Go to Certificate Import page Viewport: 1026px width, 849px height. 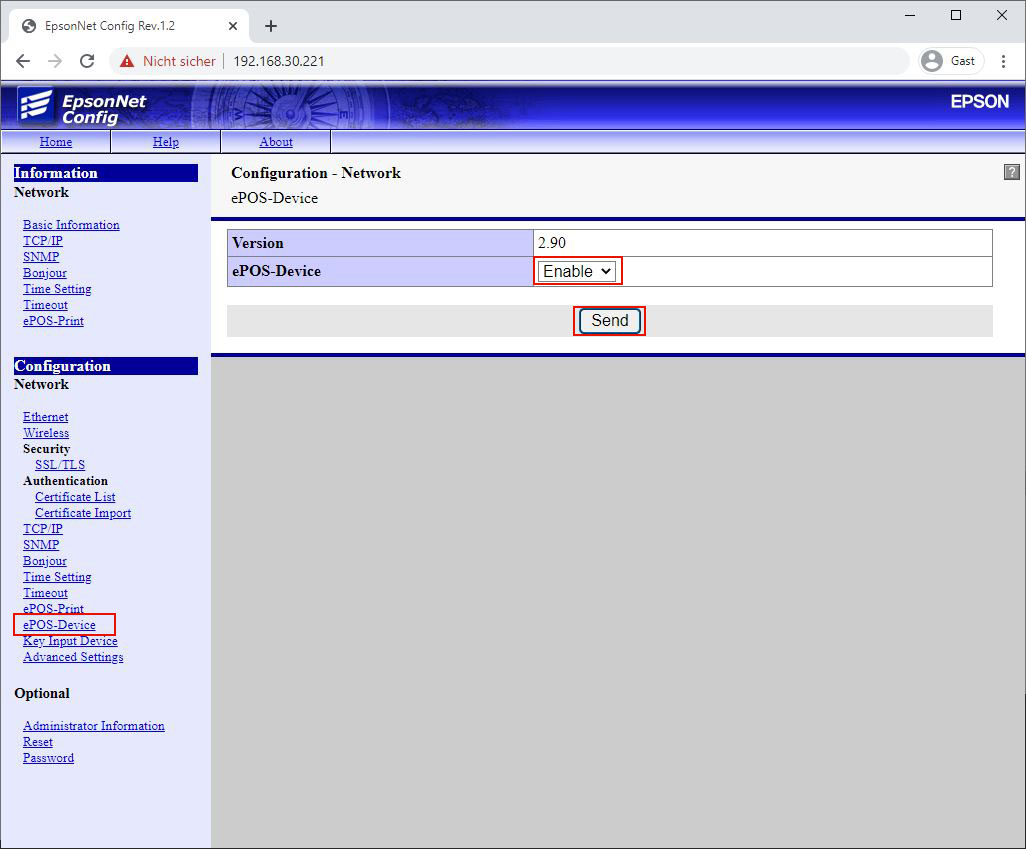[83, 513]
